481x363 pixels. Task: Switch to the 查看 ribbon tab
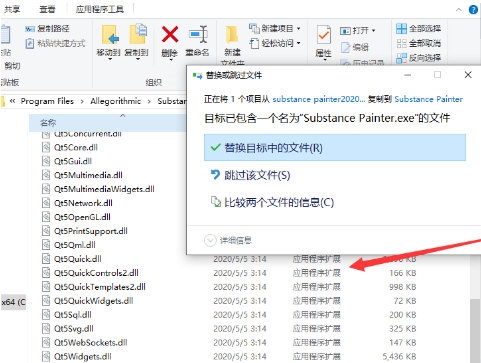[47, 9]
